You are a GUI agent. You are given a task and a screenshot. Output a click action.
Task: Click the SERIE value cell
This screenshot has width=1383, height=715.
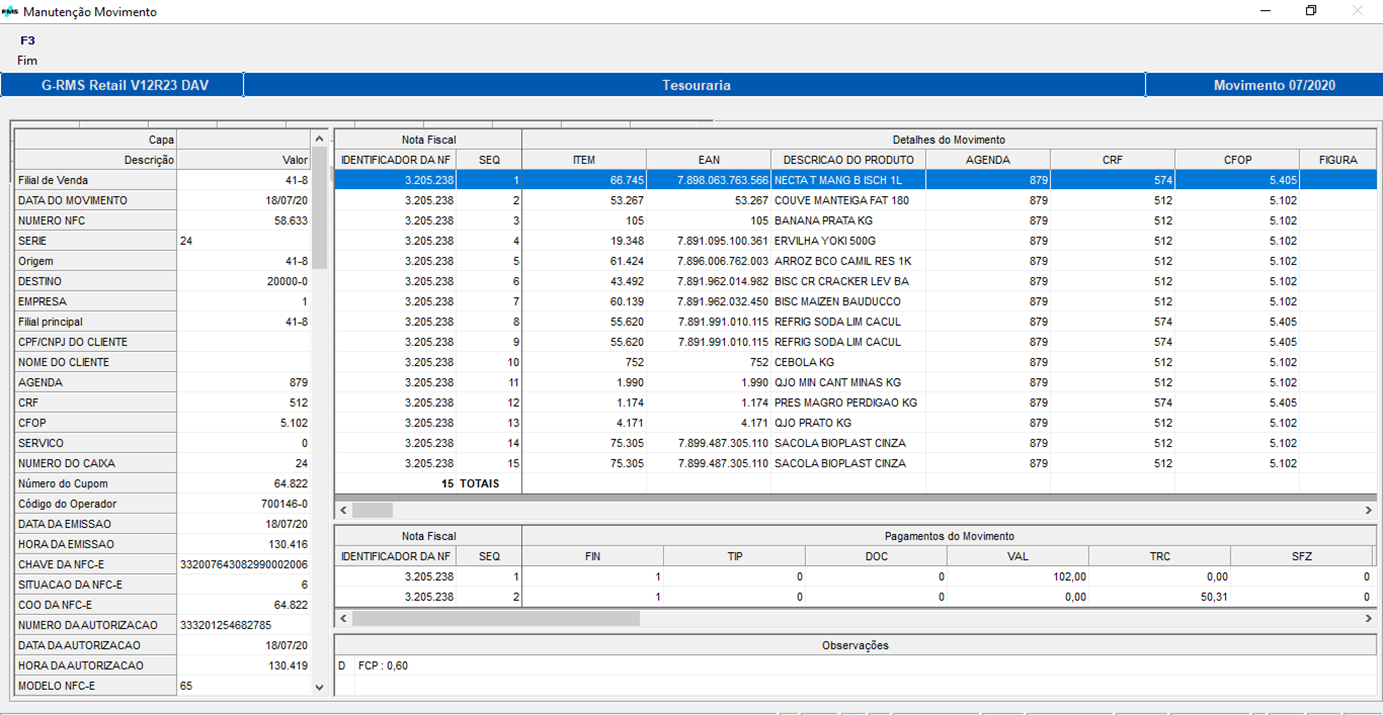243,241
